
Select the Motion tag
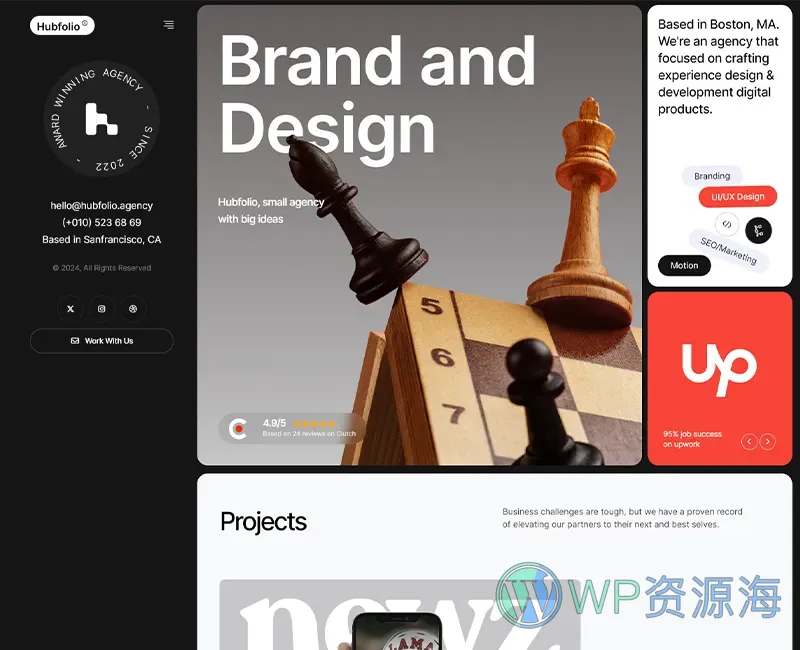tap(684, 265)
